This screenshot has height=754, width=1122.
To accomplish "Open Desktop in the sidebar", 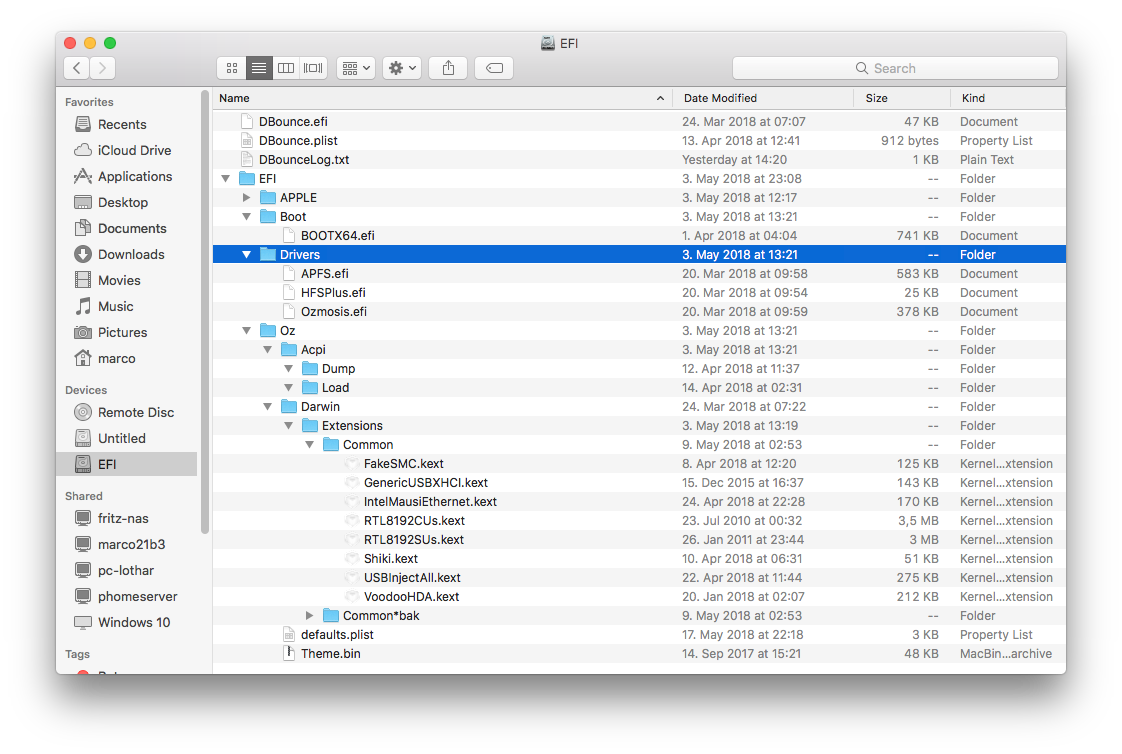I will (x=111, y=202).
